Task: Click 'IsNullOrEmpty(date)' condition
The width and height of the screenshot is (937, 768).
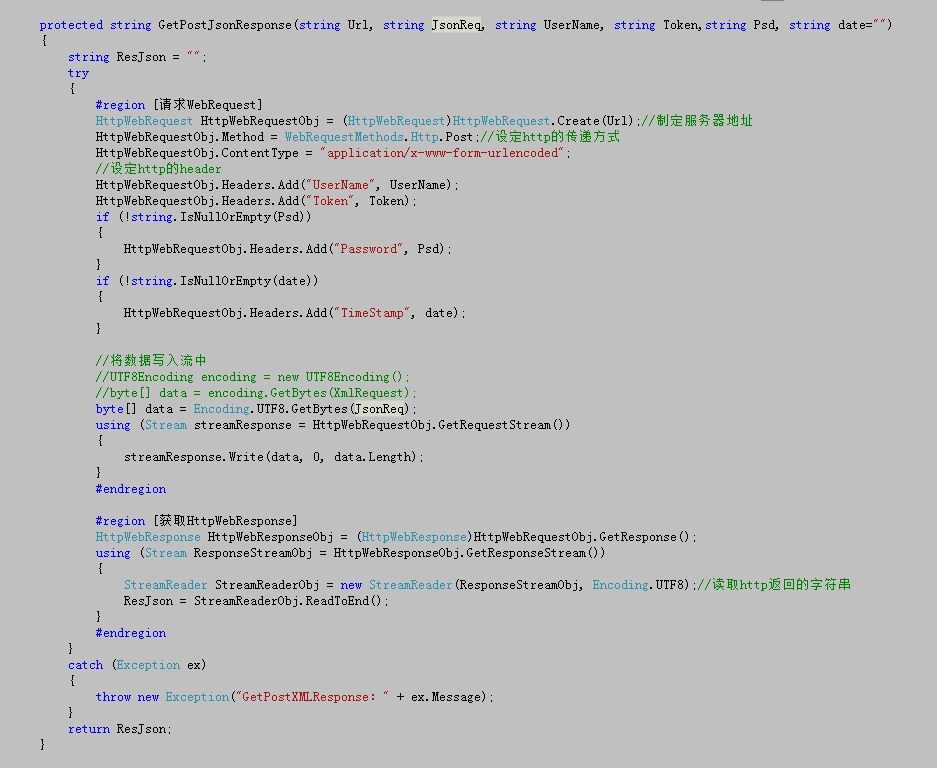Action: [x=249, y=281]
